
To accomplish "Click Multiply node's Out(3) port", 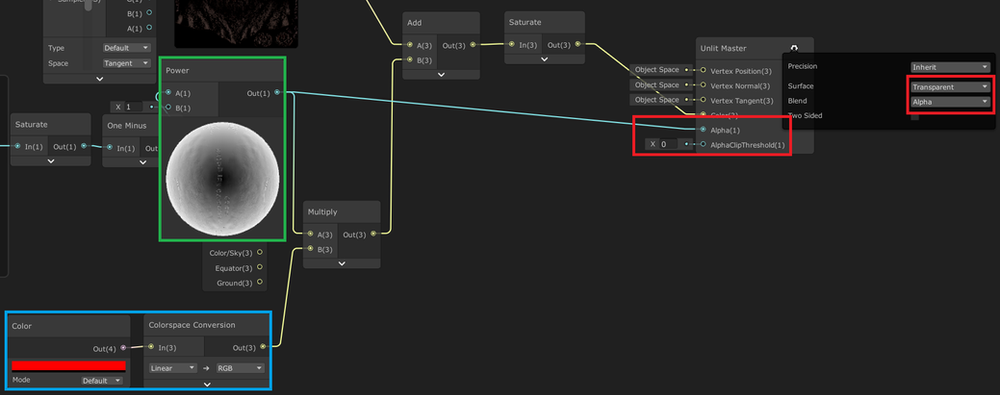I will (373, 234).
